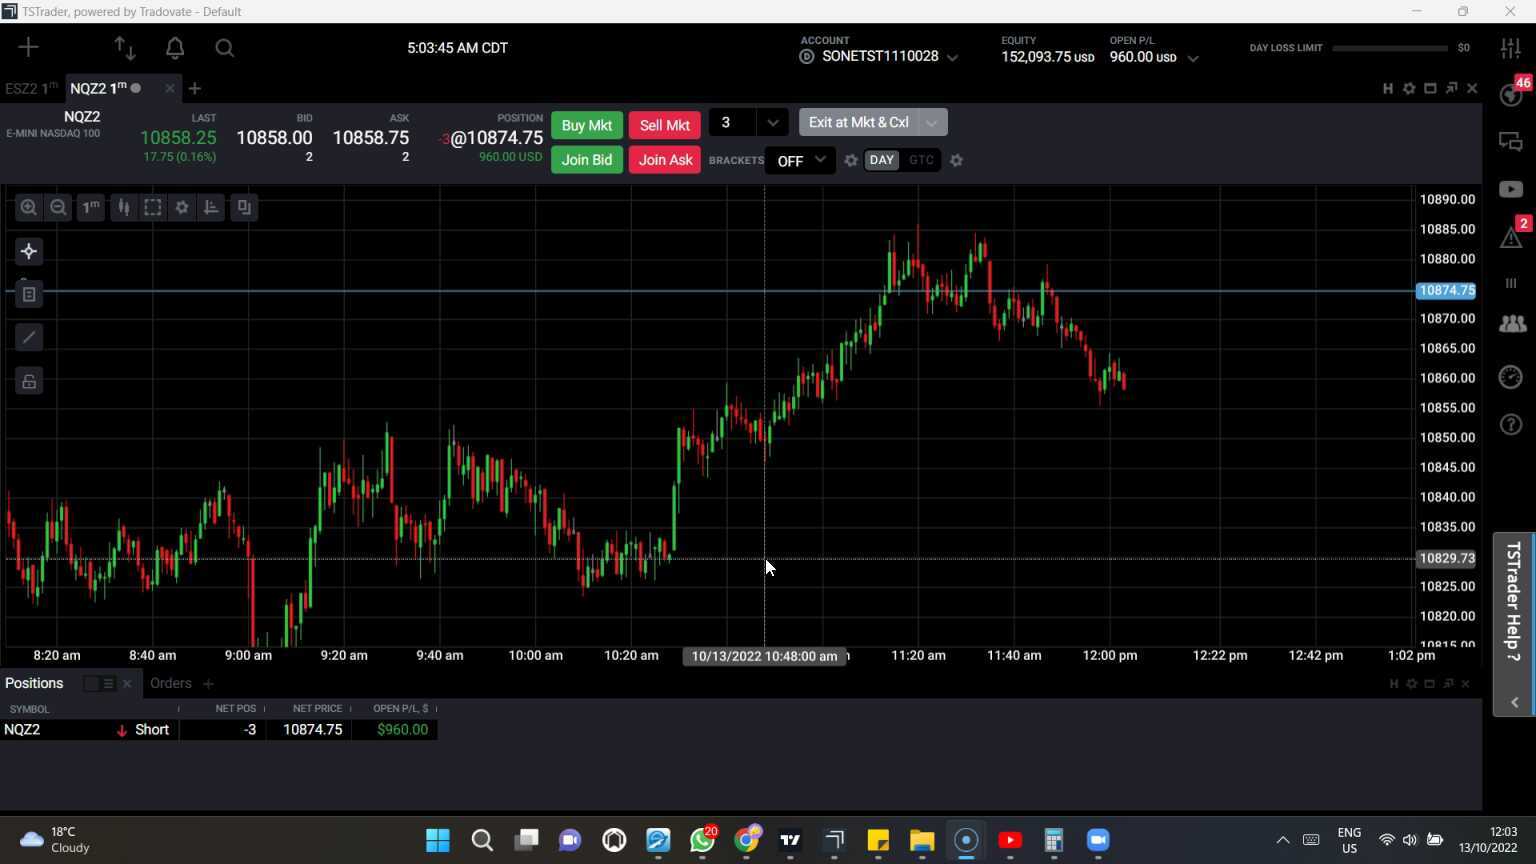Viewport: 1536px width, 864px height.
Task: Expand the order quantity dropdown showing 3
Action: 771,122
